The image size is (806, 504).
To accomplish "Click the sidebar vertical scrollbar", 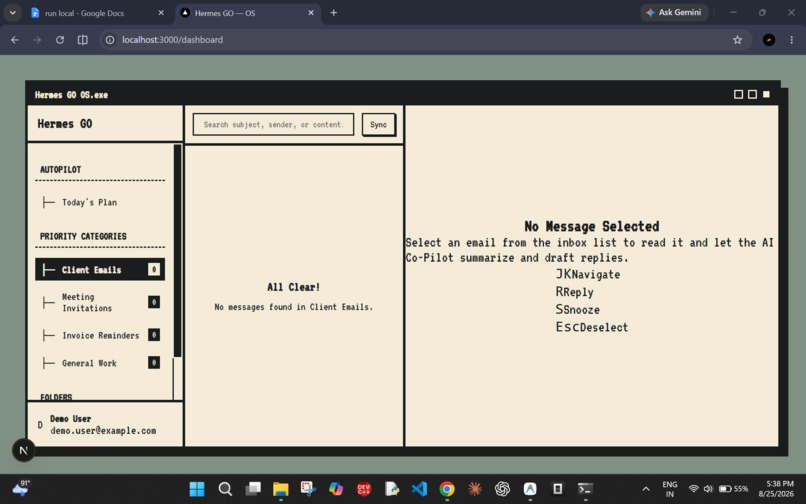I will click(x=177, y=251).
